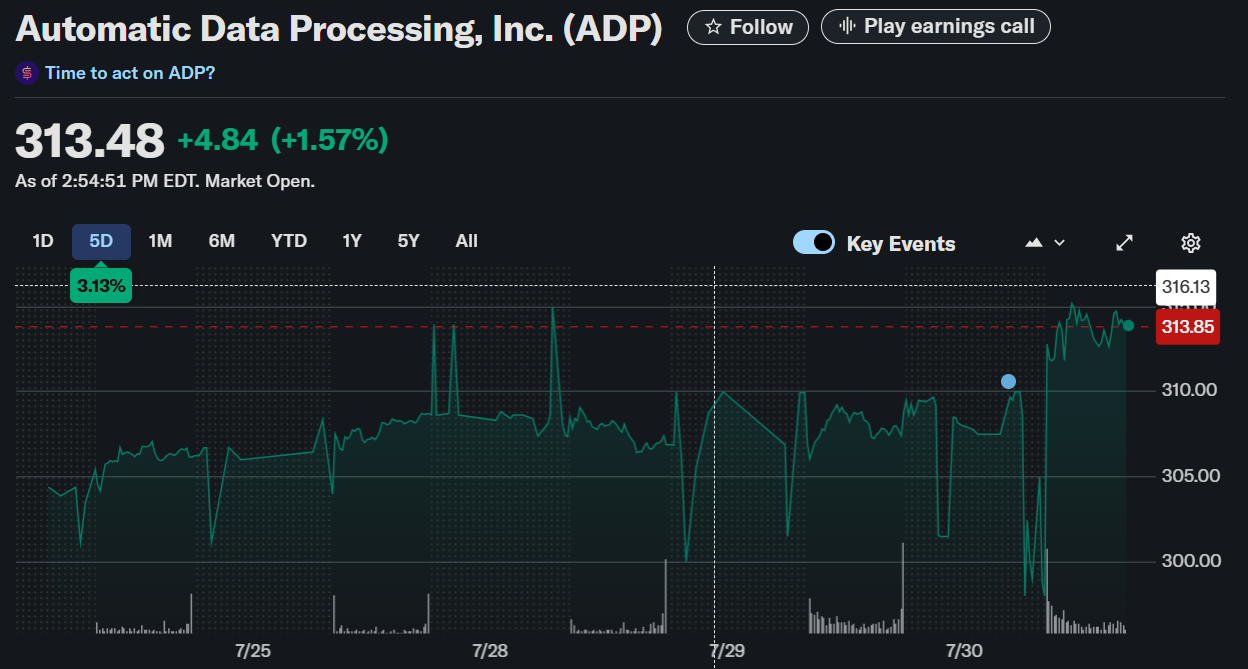1248x669 pixels.
Task: Click the red 313.85 price label
Action: pos(1188,326)
